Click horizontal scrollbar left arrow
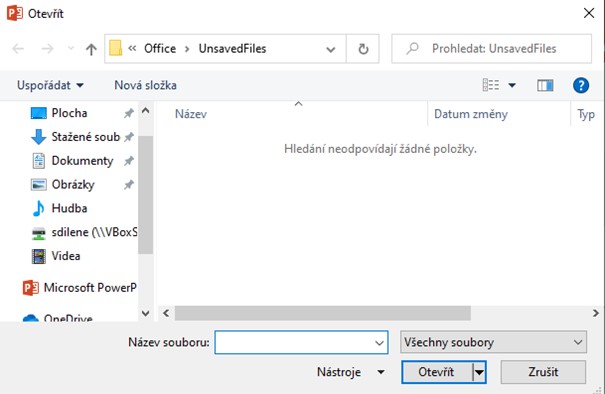This screenshot has width=605, height=394. tap(166, 313)
